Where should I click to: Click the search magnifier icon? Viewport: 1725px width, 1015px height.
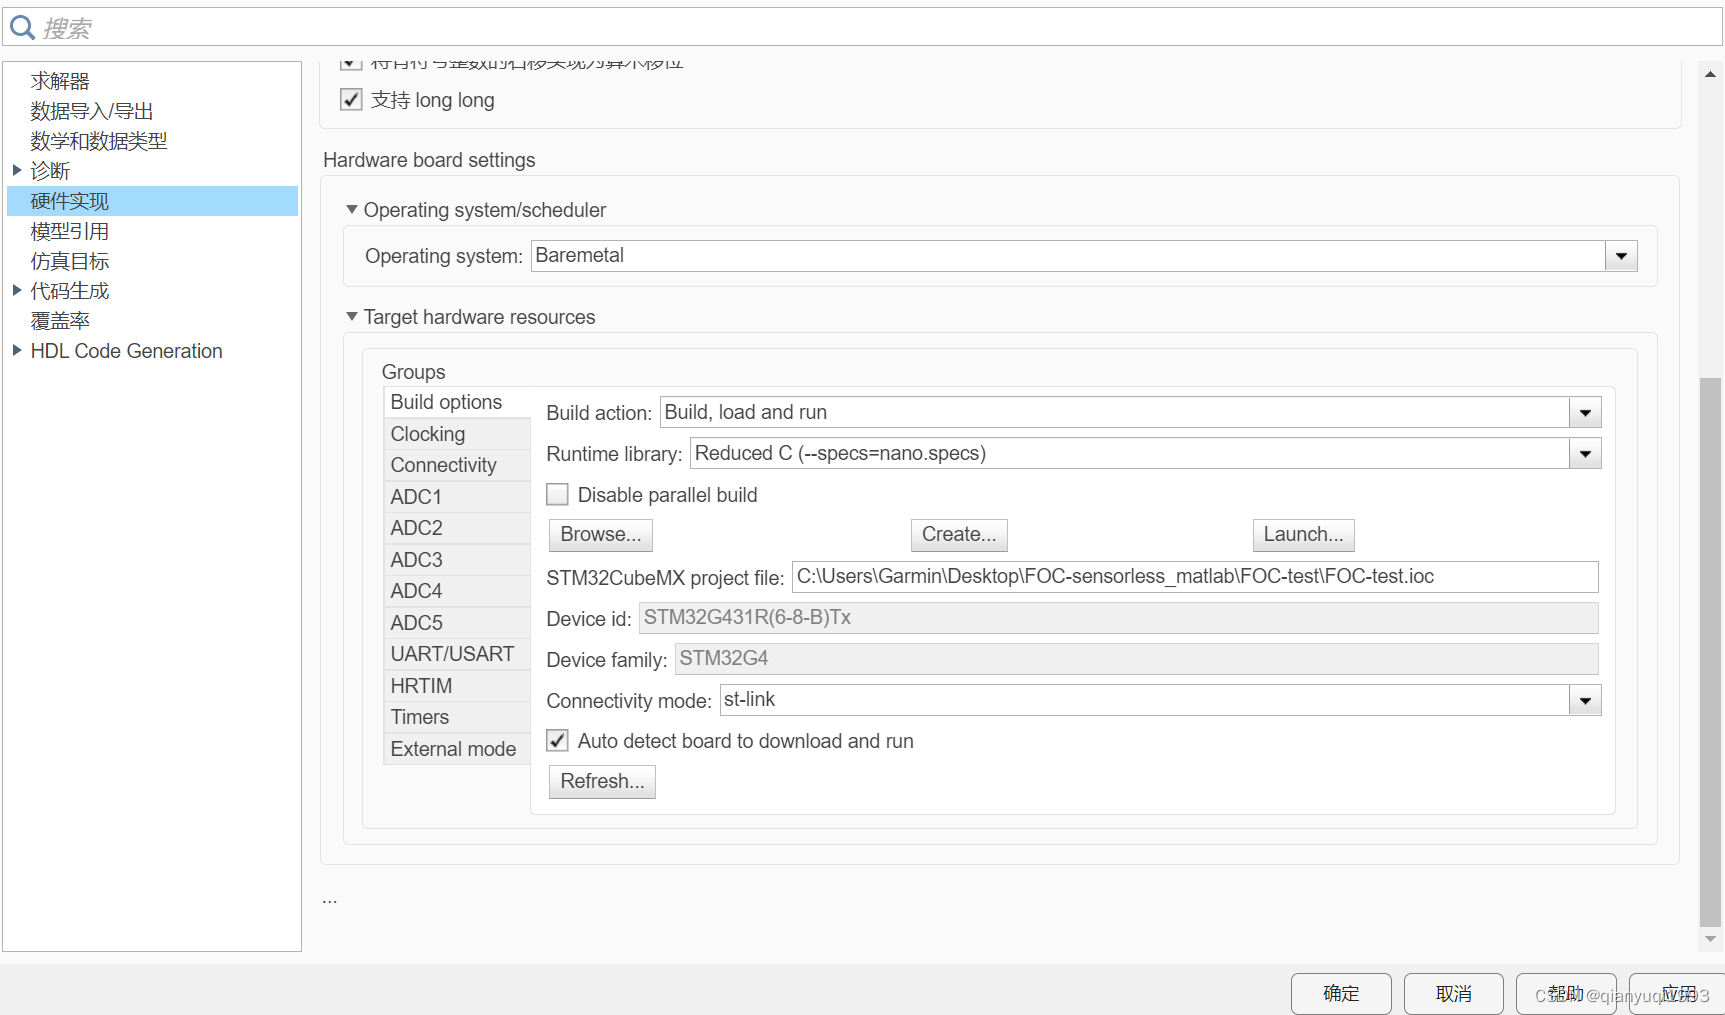(22, 28)
